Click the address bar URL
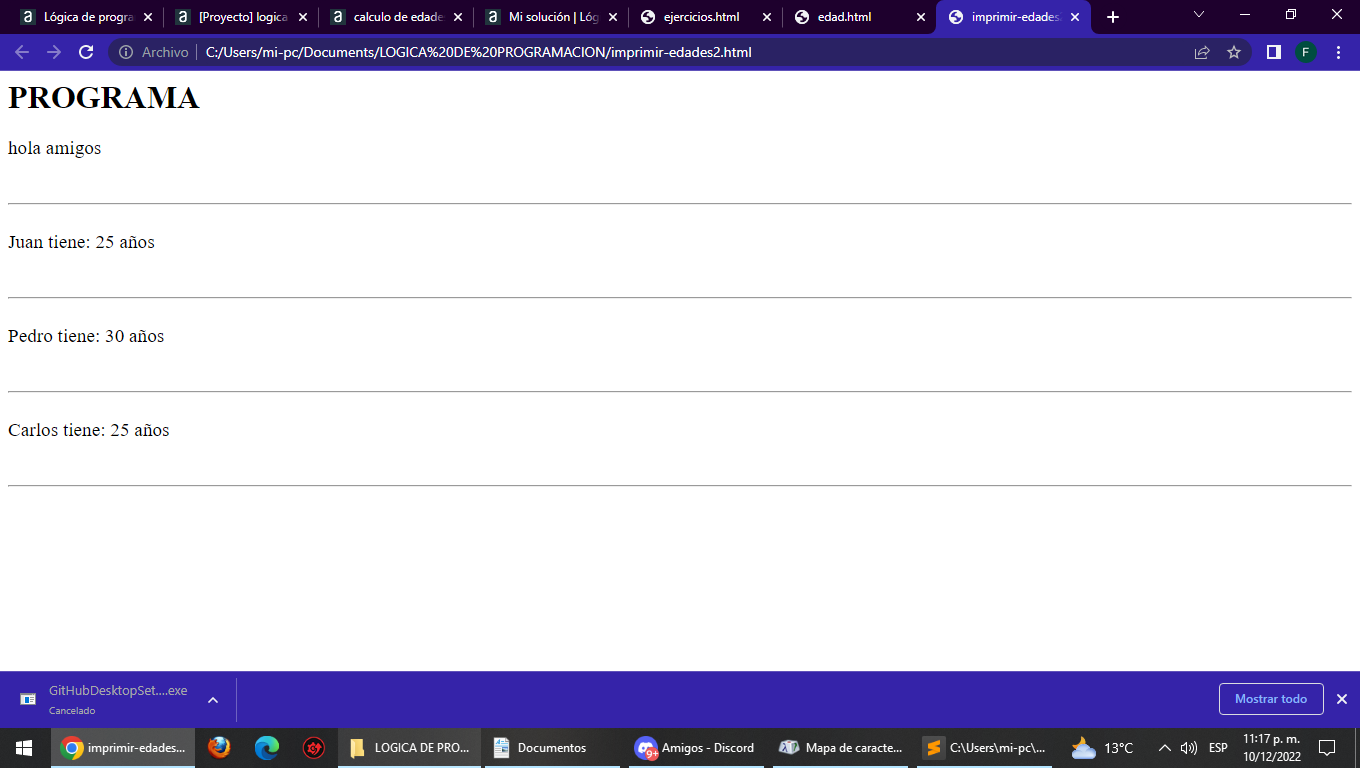This screenshot has height=768, width=1360. [478, 52]
